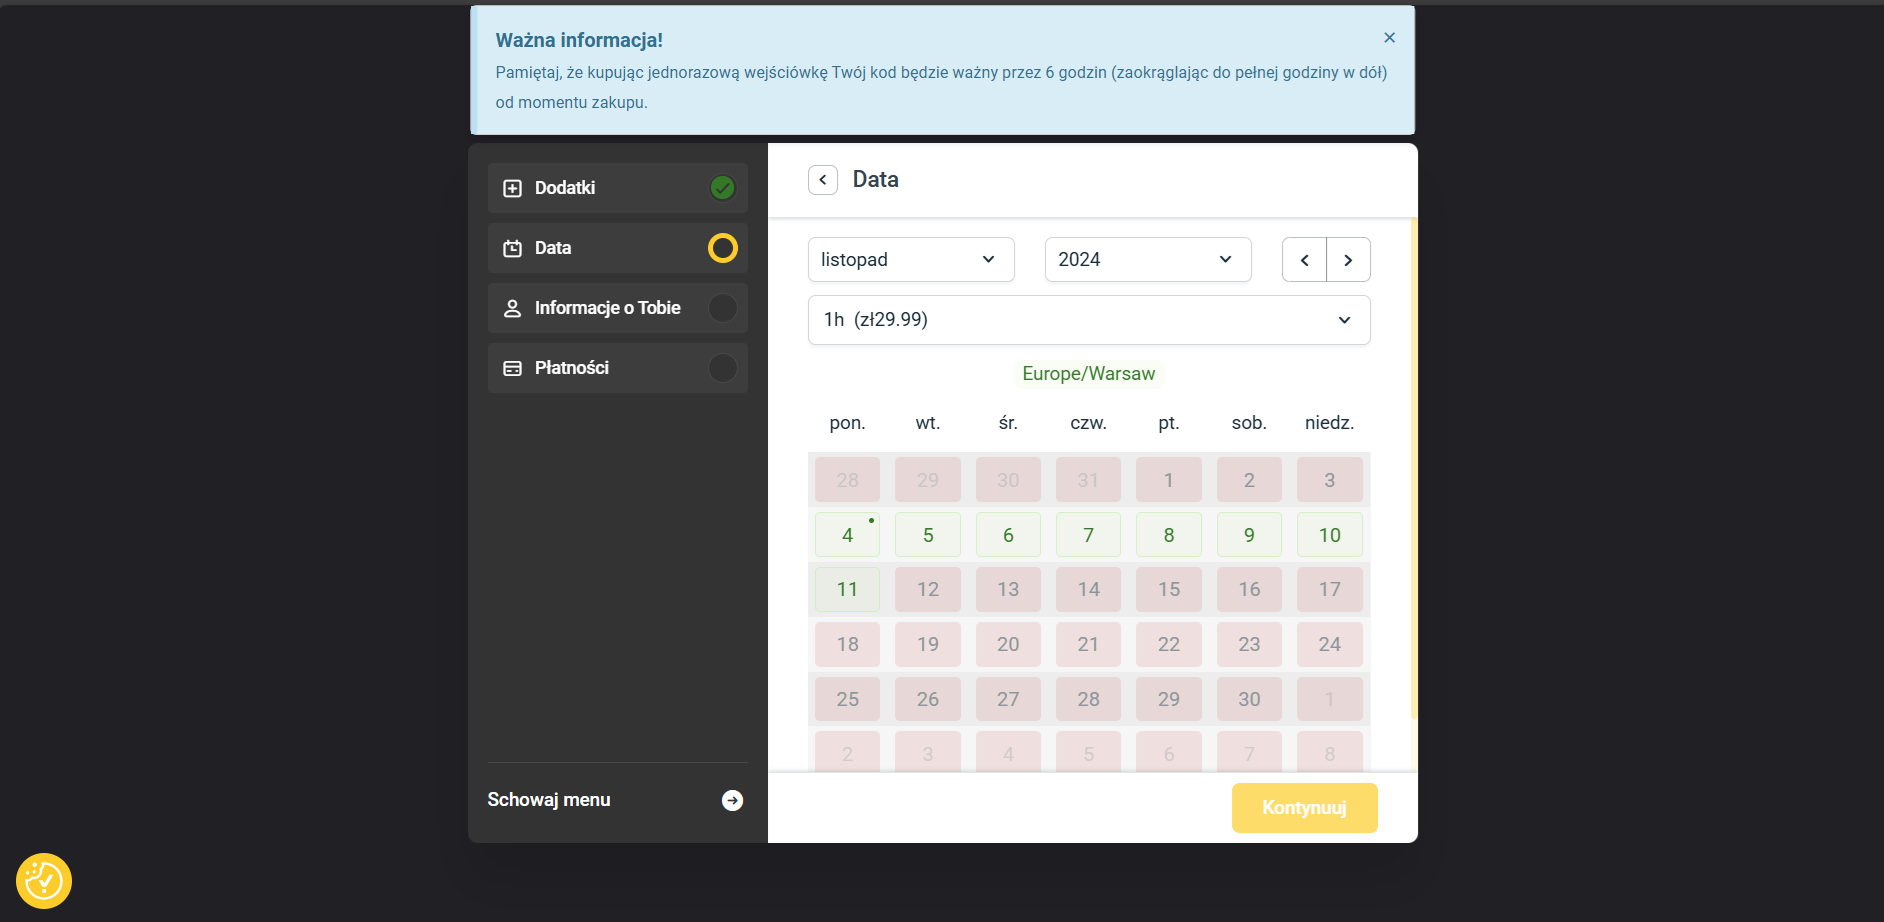Select November 4 in the calendar
This screenshot has height=922, width=1884.
tap(848, 535)
